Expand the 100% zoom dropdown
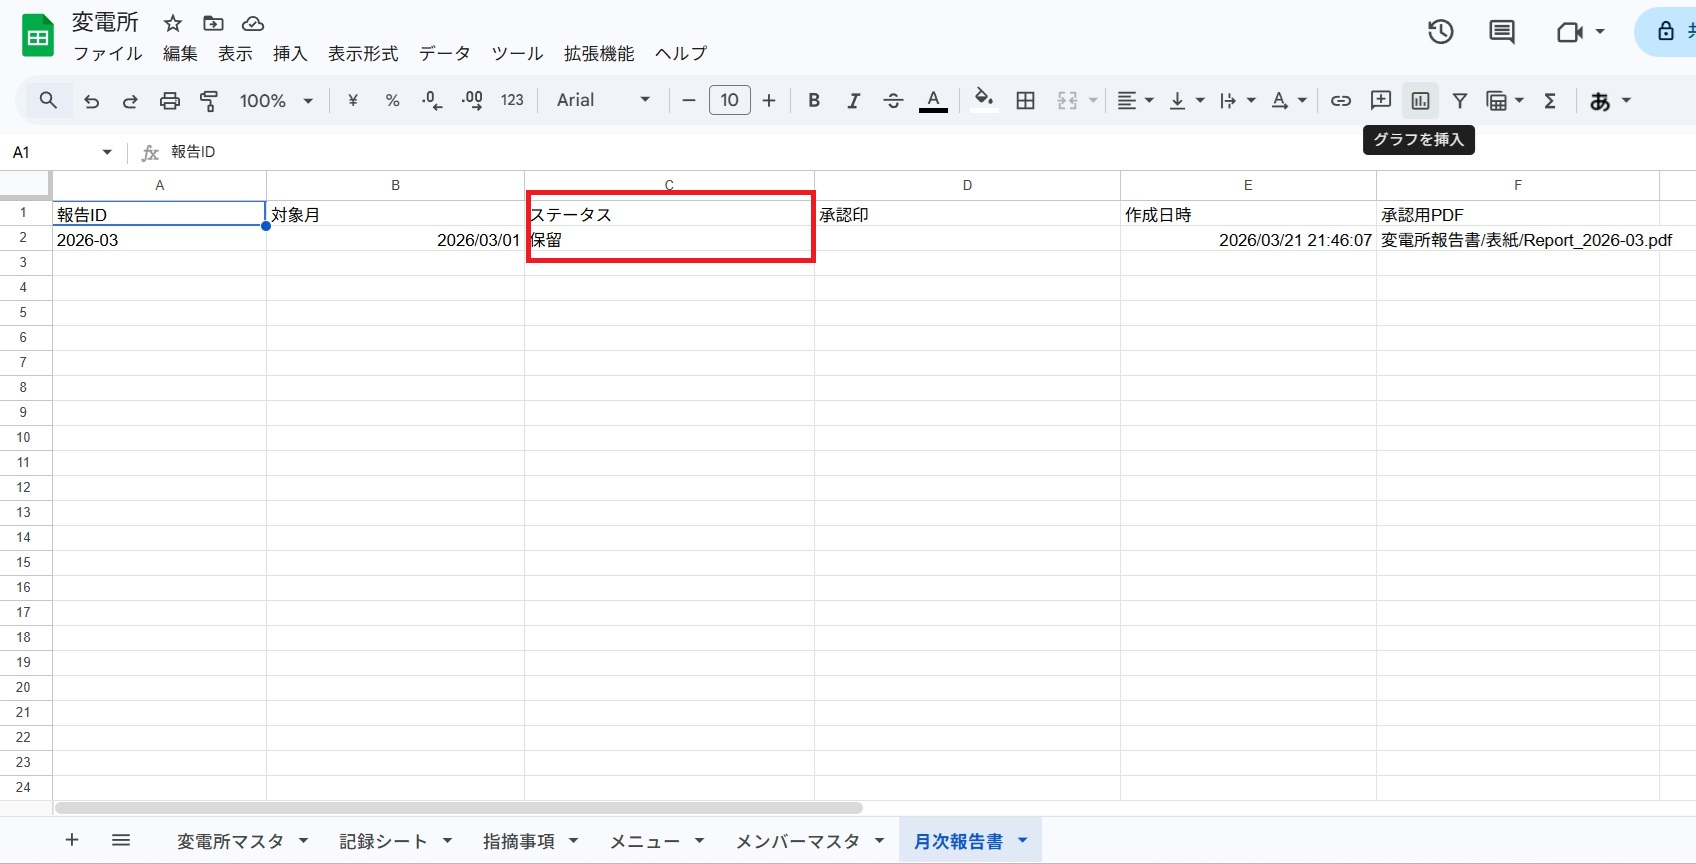The height and width of the screenshot is (864, 1696). 276,100
